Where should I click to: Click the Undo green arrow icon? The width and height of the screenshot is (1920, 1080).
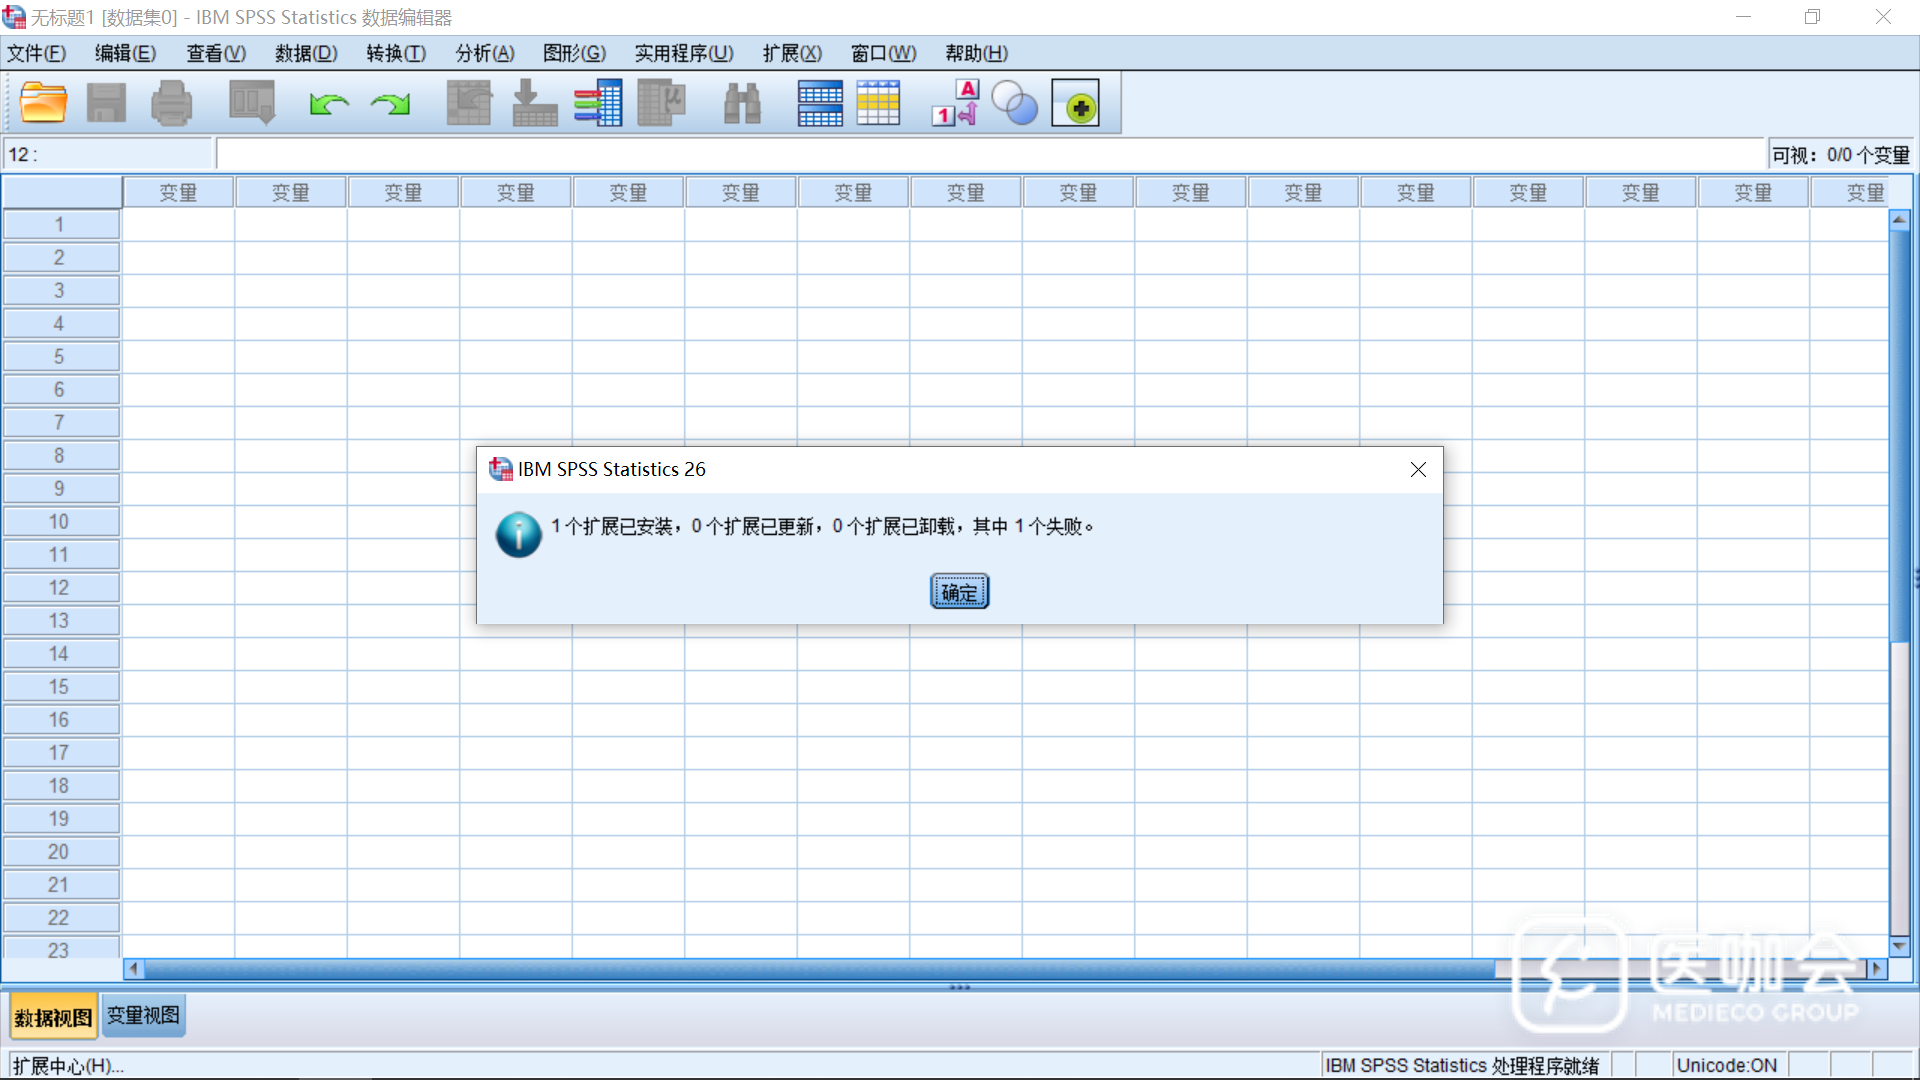(x=328, y=104)
